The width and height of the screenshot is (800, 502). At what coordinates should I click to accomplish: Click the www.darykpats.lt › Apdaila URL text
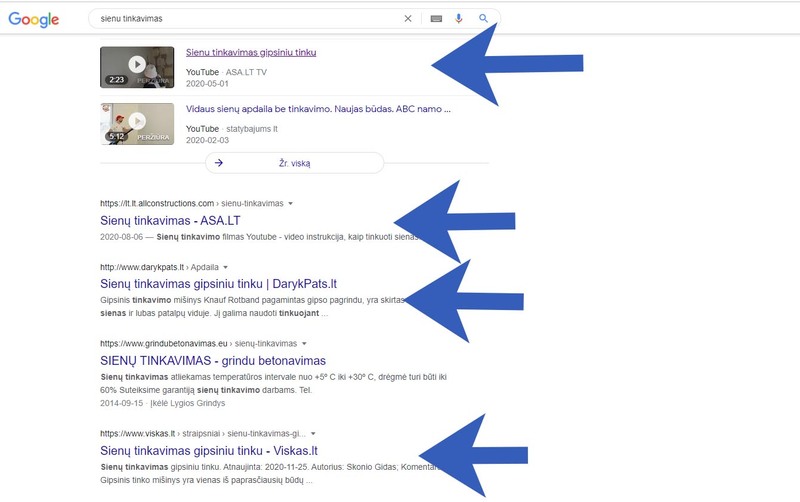[x=159, y=267]
